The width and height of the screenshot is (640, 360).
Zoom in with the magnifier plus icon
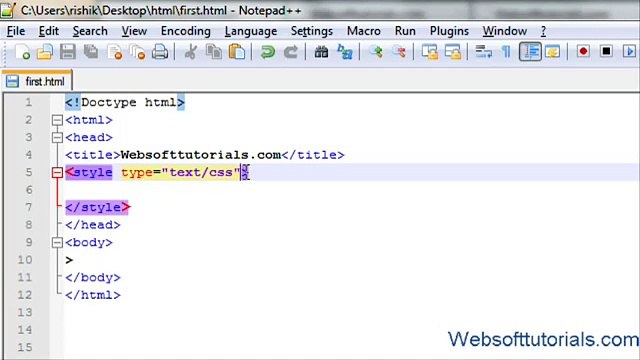[376, 52]
